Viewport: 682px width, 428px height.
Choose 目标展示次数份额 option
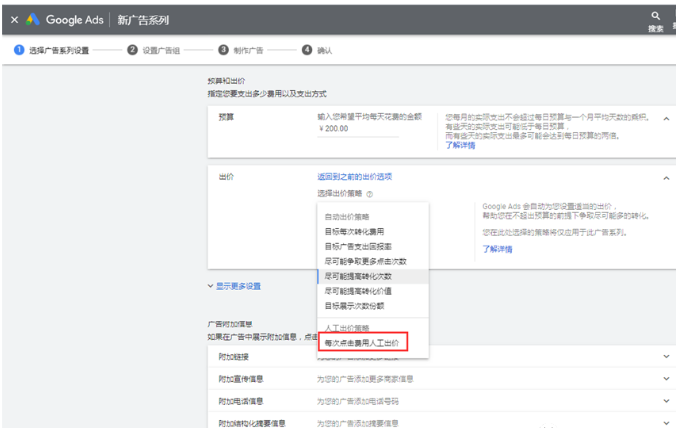click(x=354, y=305)
